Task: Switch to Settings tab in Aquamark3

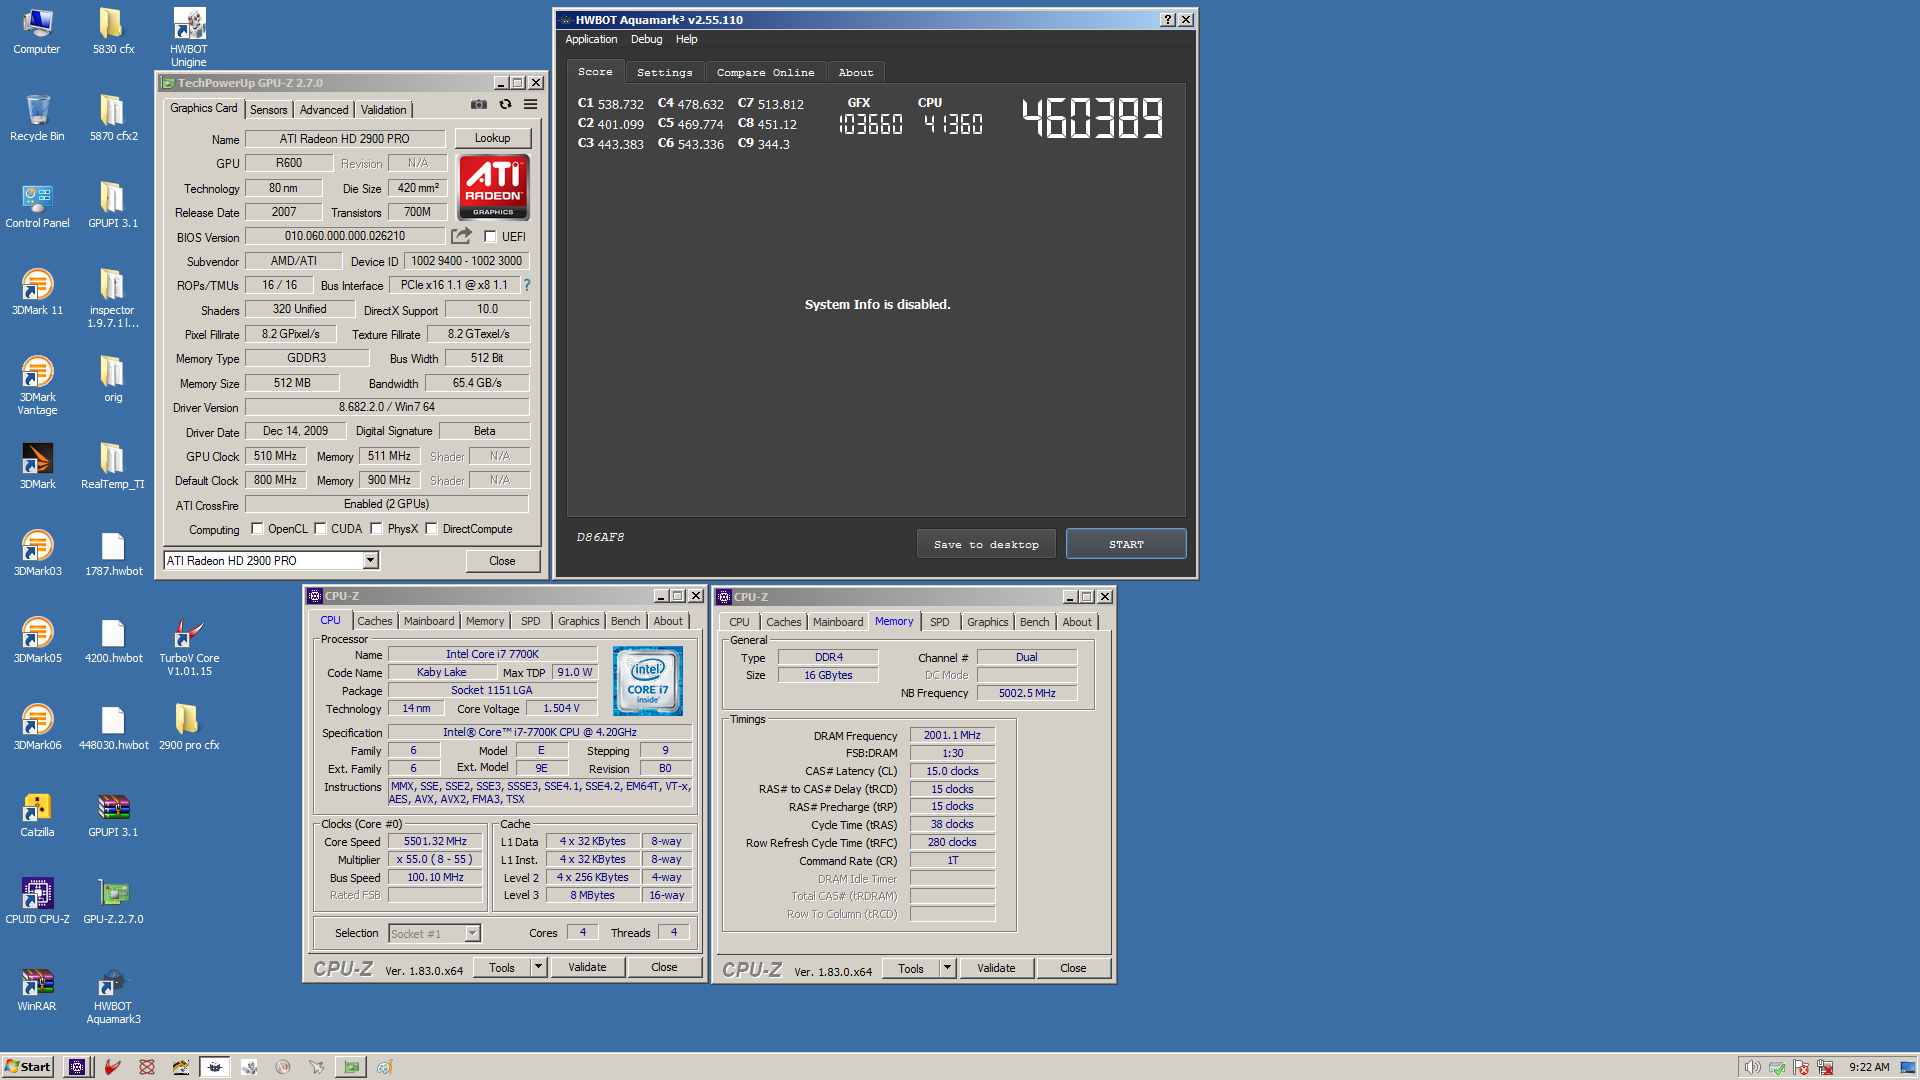Action: [664, 73]
